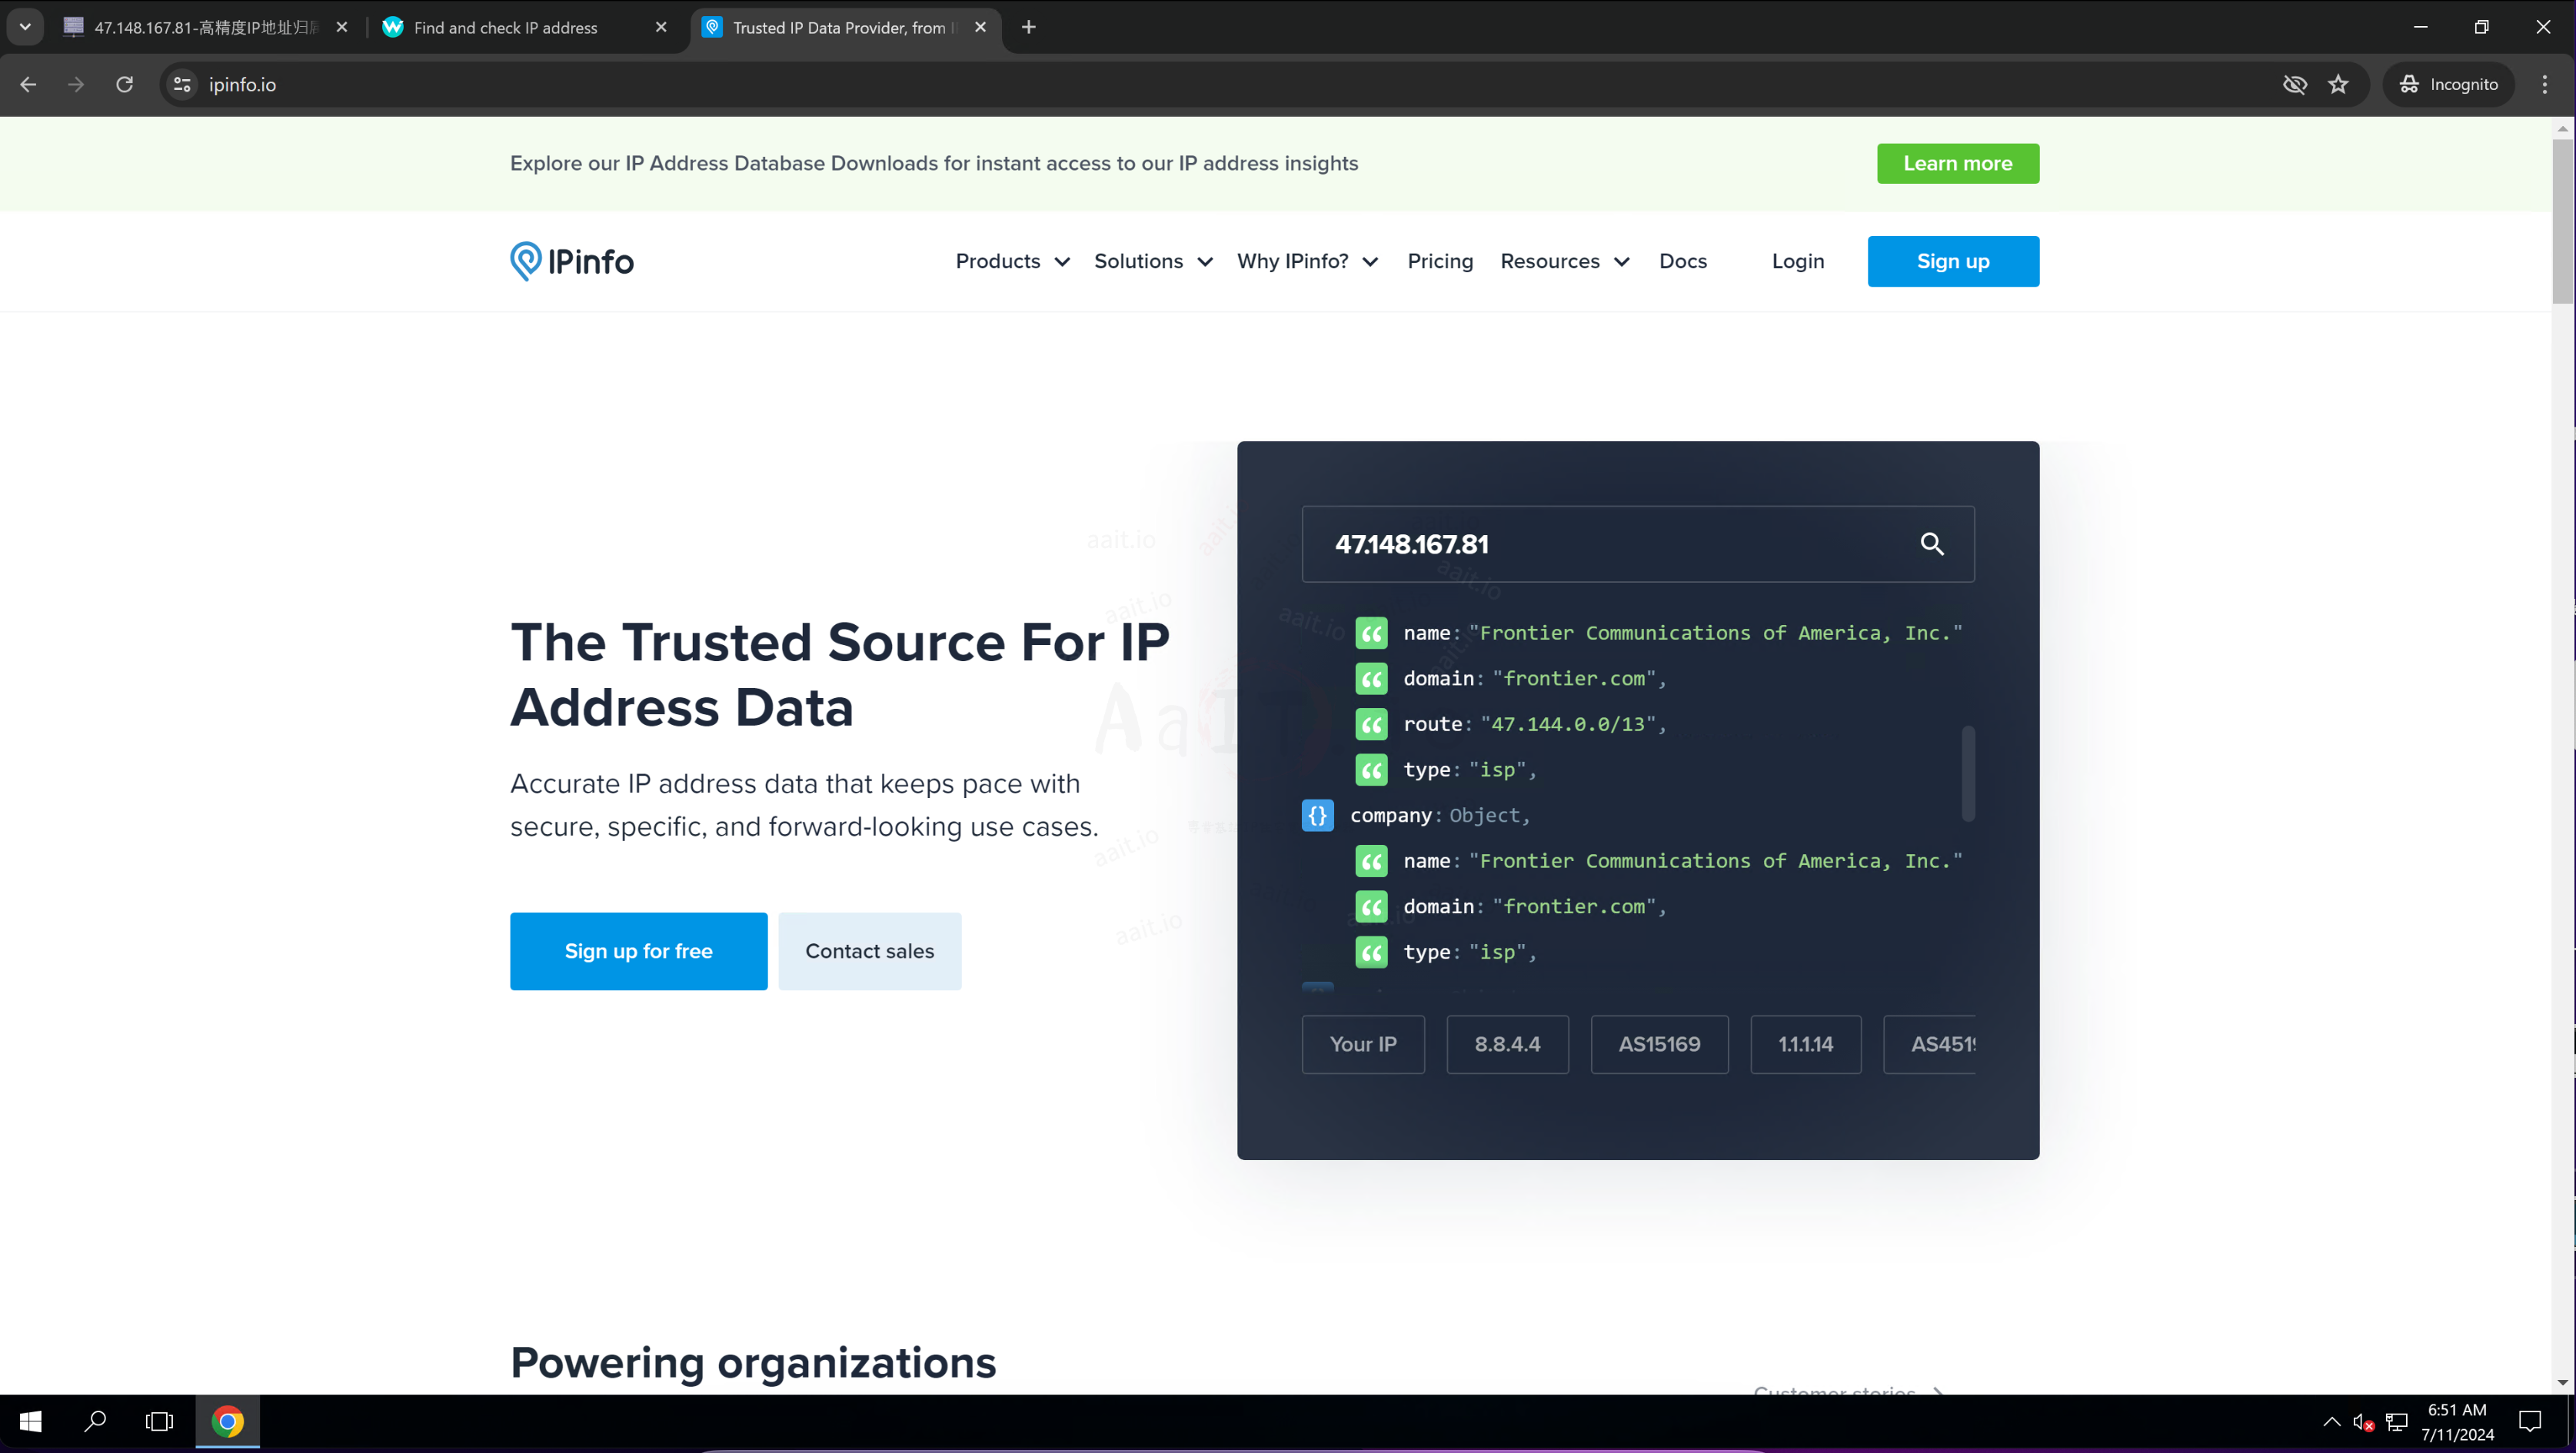The image size is (2576, 1453).
Task: Expand the Why IPinfo? dropdown
Action: [x=1307, y=261]
